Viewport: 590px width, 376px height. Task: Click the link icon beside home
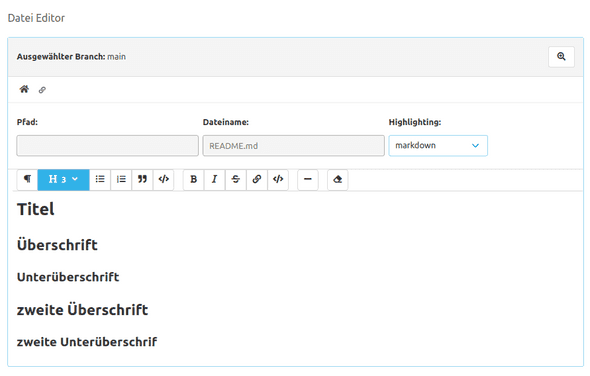(x=42, y=90)
